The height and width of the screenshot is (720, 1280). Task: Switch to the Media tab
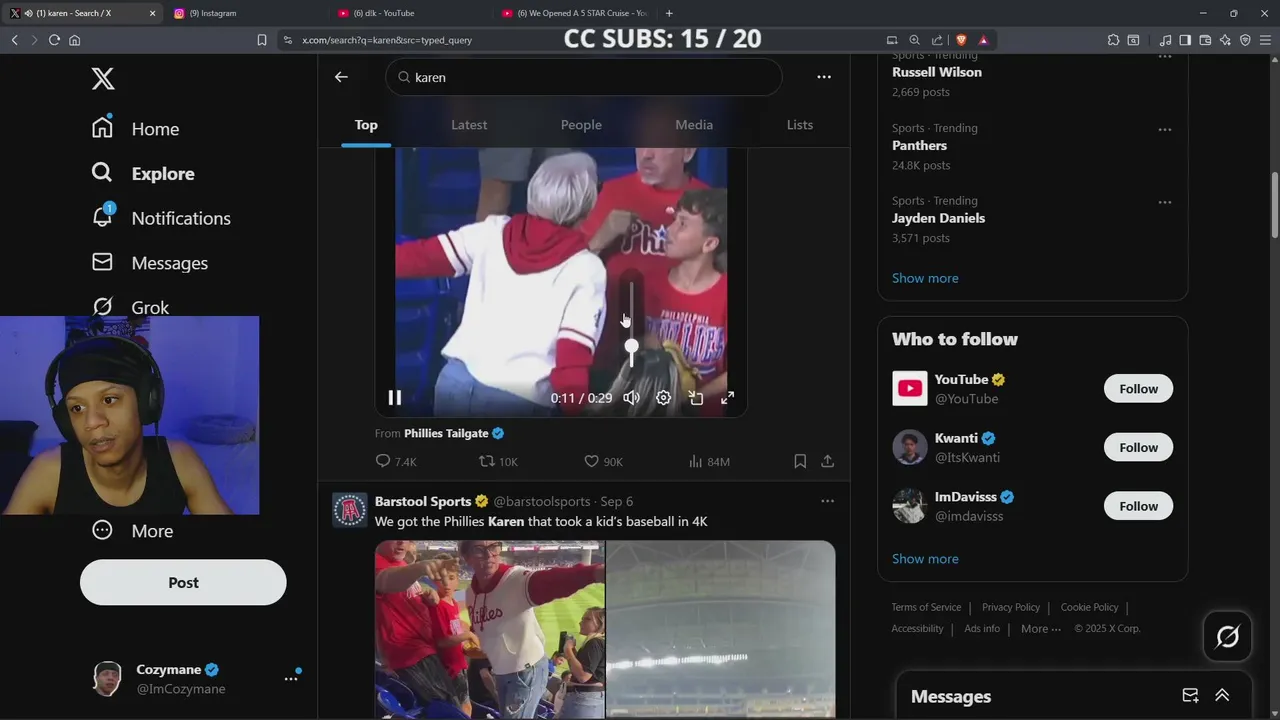coord(694,125)
